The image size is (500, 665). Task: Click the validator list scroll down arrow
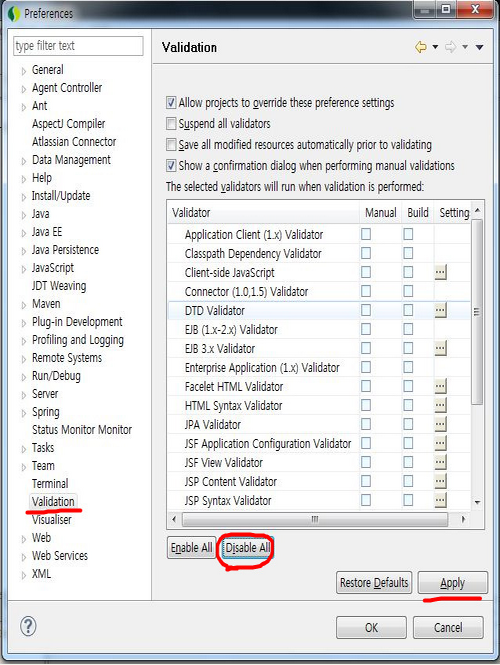(x=477, y=502)
